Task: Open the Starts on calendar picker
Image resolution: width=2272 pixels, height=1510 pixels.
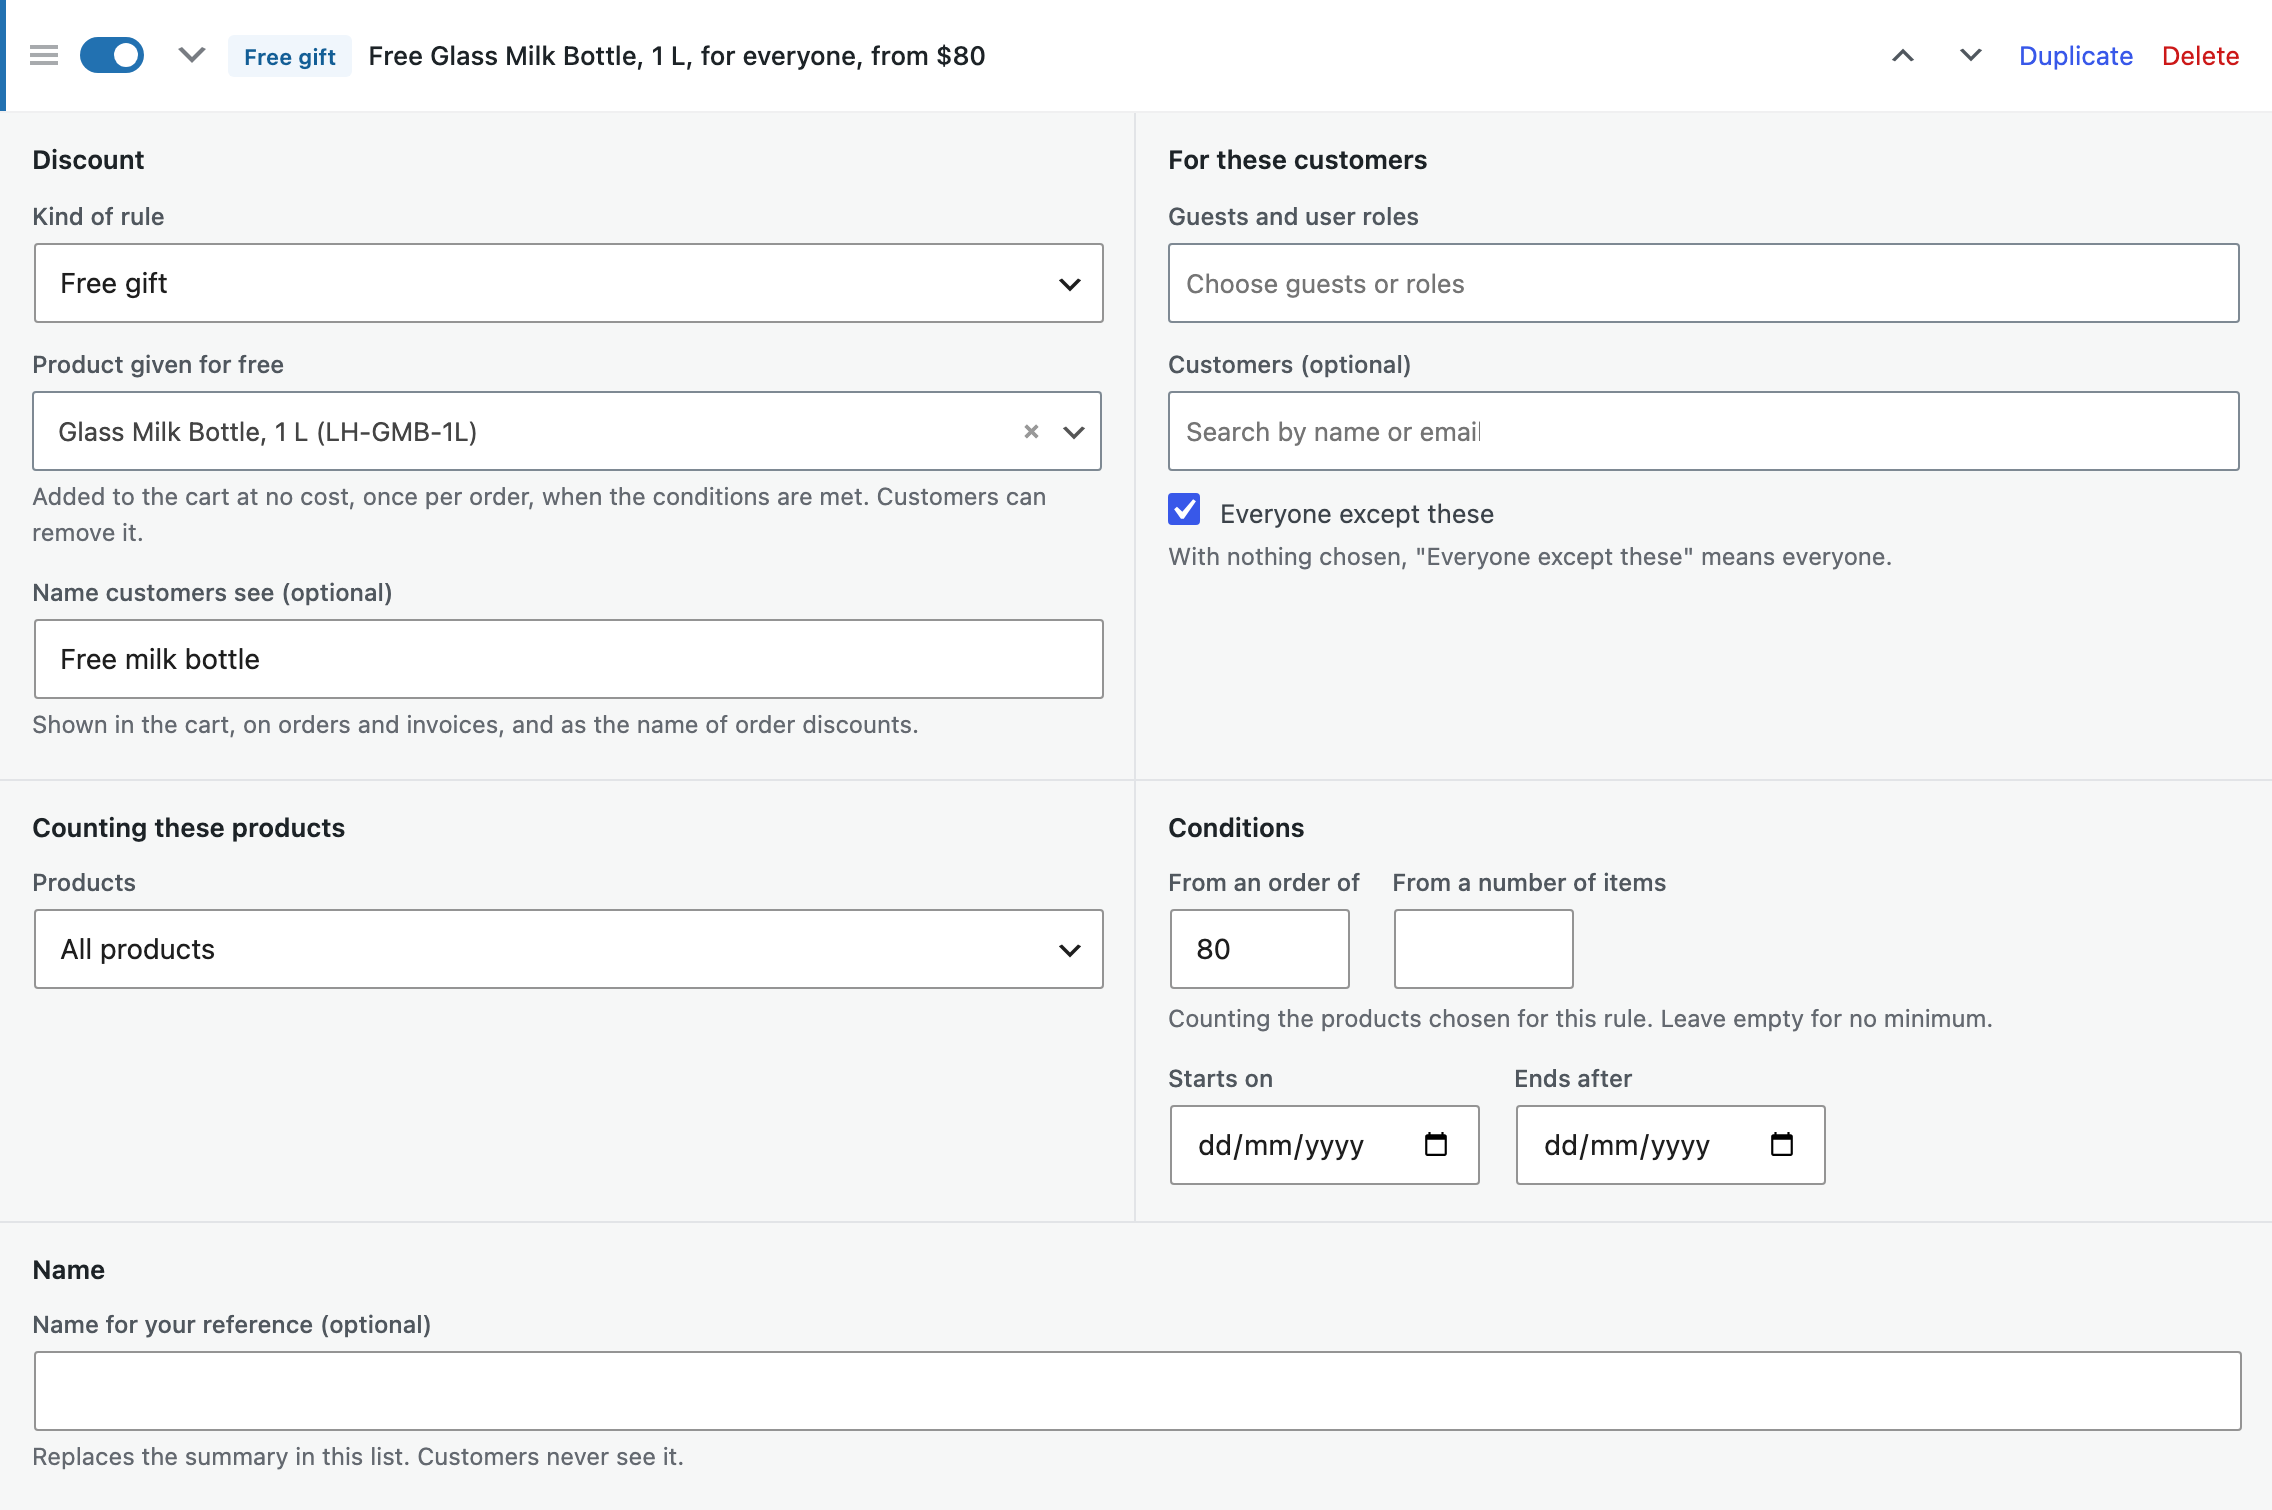Action: [1436, 1144]
